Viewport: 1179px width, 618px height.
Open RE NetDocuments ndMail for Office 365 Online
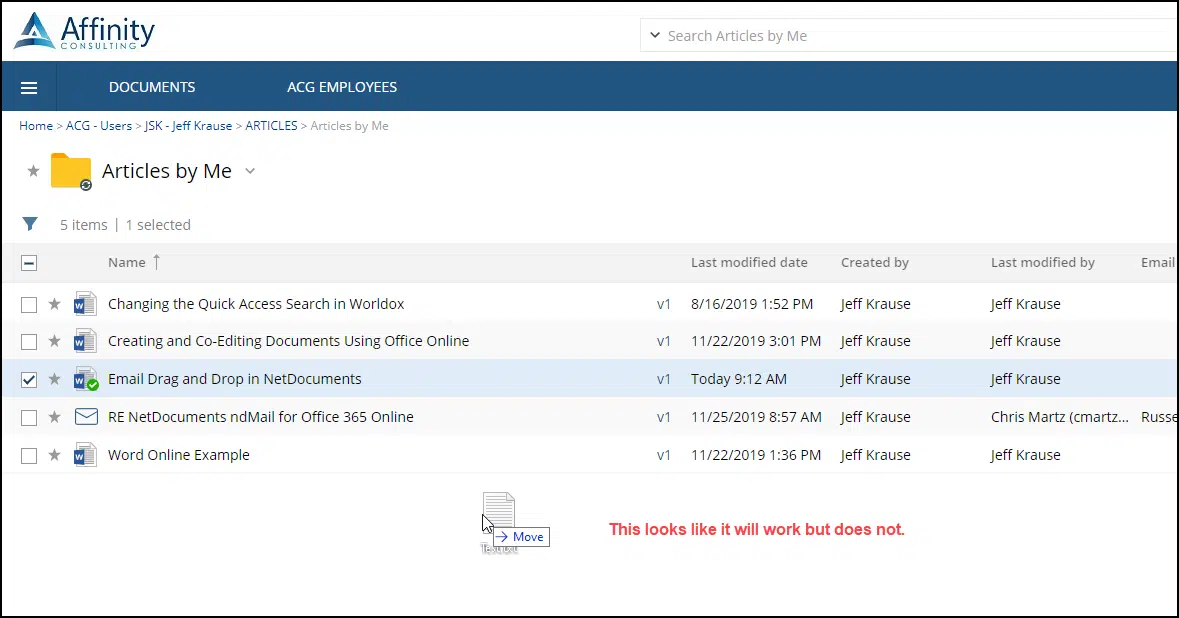[x=260, y=417]
